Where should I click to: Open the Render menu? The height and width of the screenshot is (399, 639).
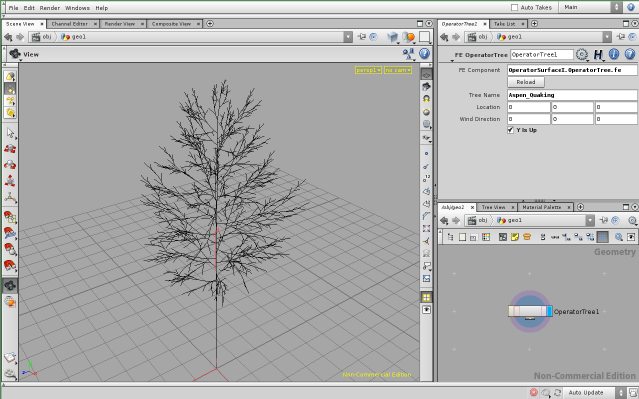tap(50, 8)
